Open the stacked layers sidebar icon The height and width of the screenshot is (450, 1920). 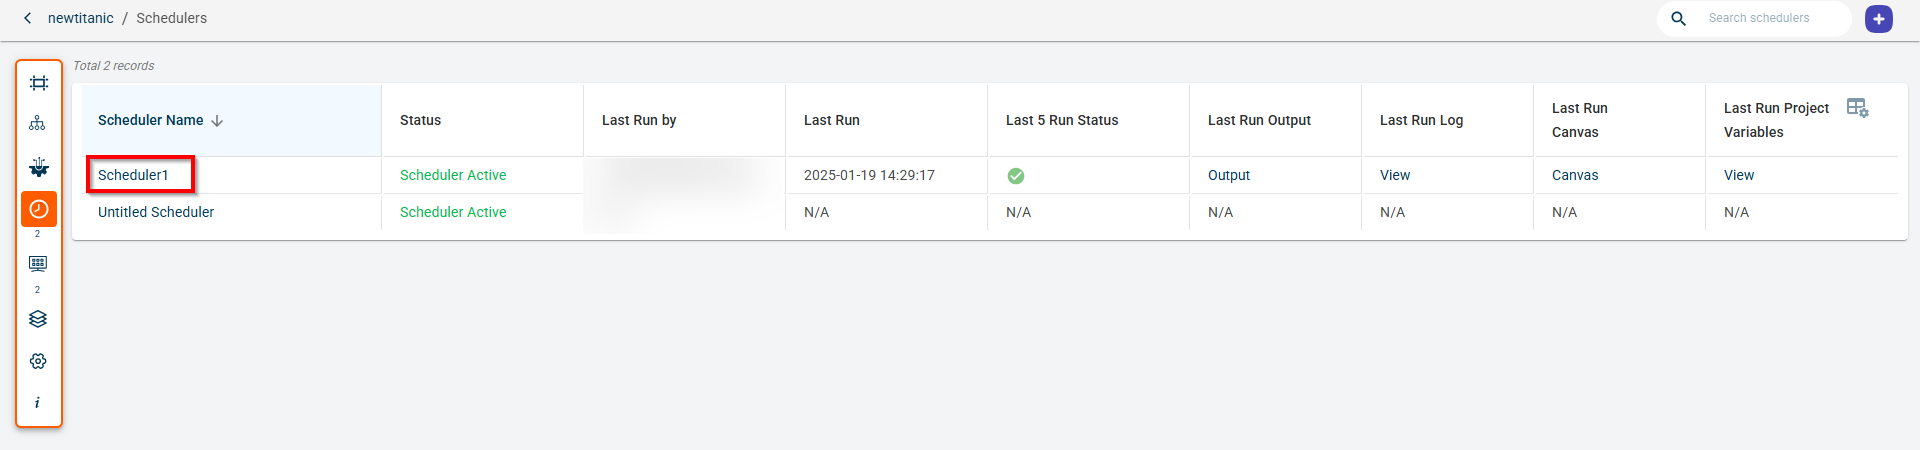[38, 319]
